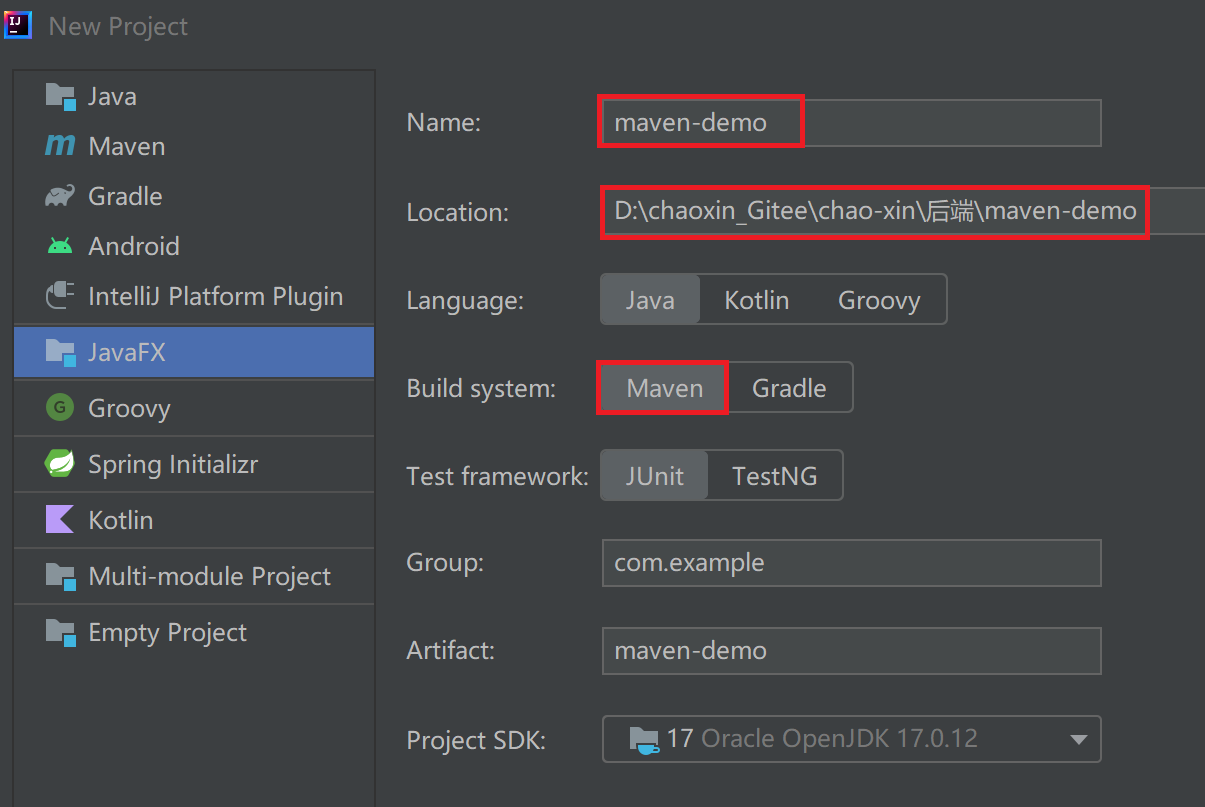Select Multi-module Project entry
1205x807 pixels.
[194, 576]
